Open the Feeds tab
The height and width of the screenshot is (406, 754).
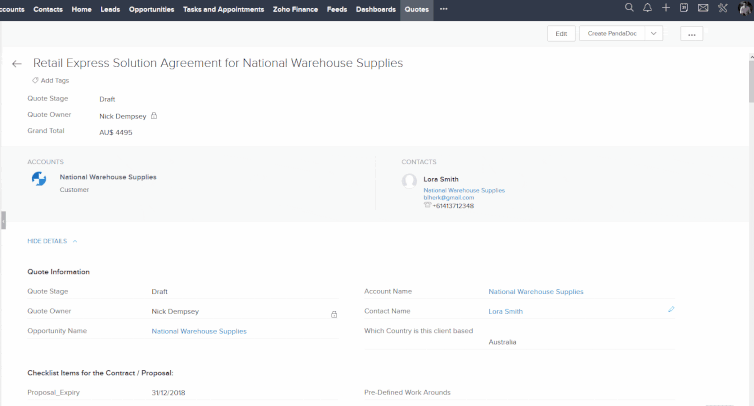click(337, 9)
